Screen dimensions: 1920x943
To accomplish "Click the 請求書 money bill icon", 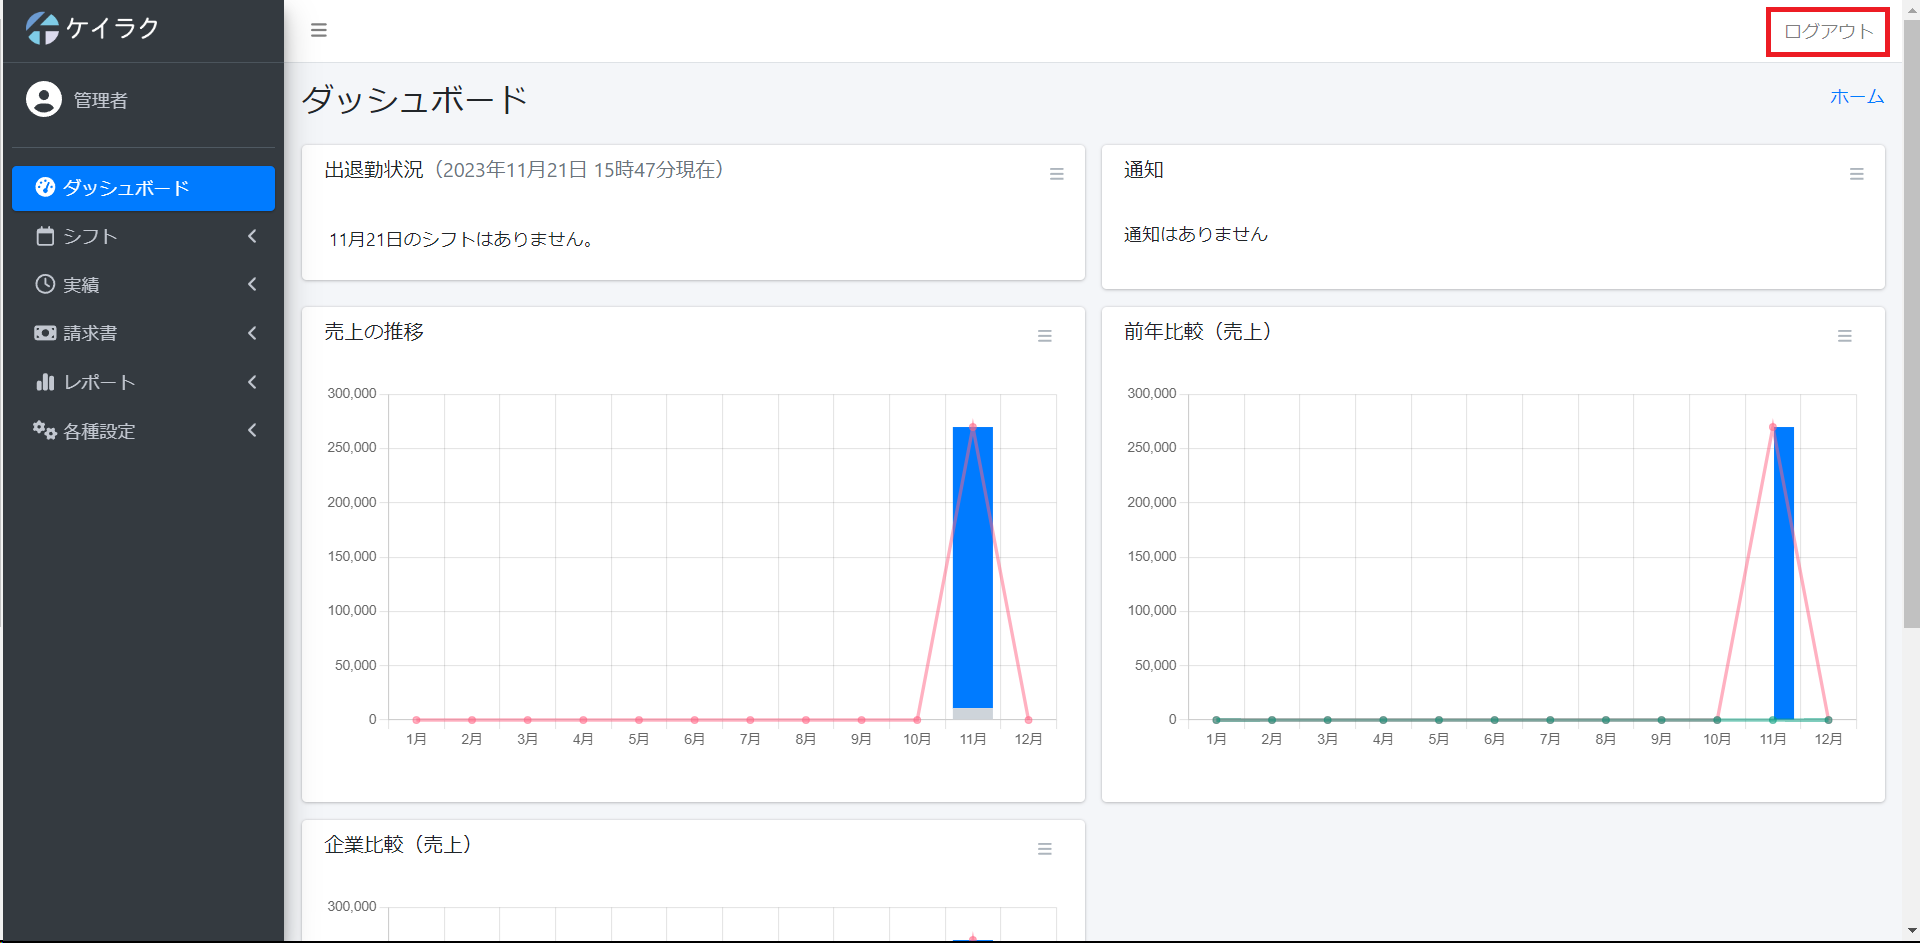I will coord(45,333).
